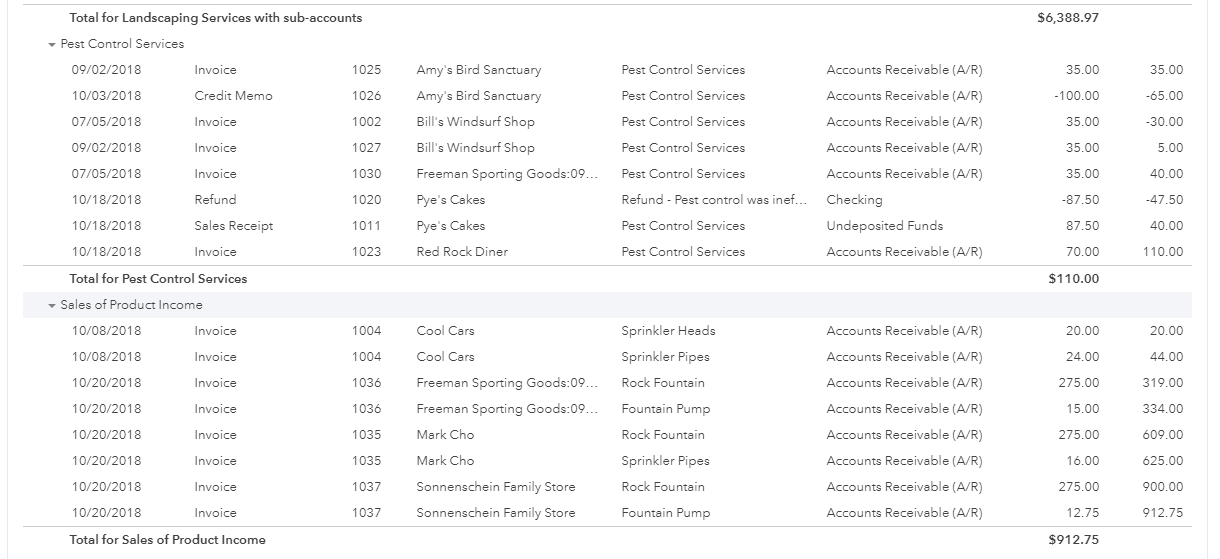Select Bill's Windsurf Shop in invoice 1027 row

coord(475,148)
